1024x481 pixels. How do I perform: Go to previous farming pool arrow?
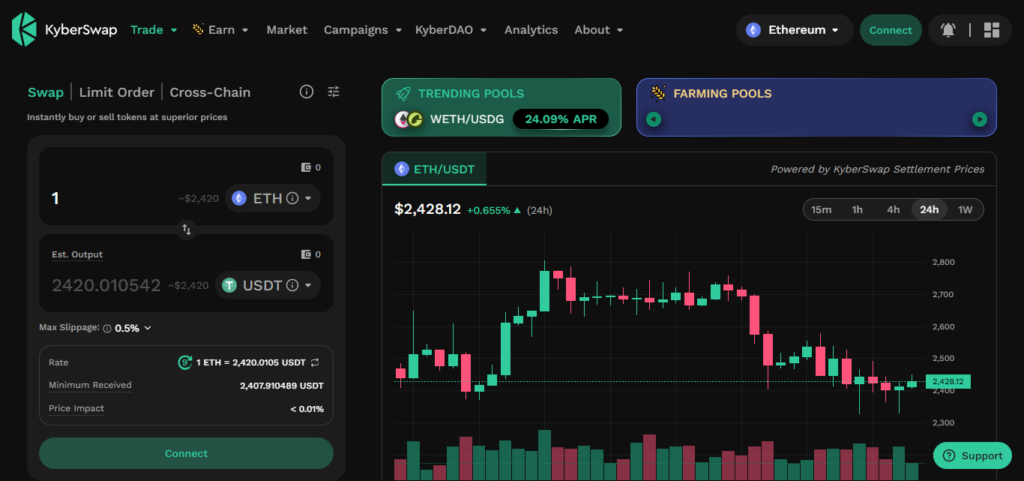(x=654, y=119)
